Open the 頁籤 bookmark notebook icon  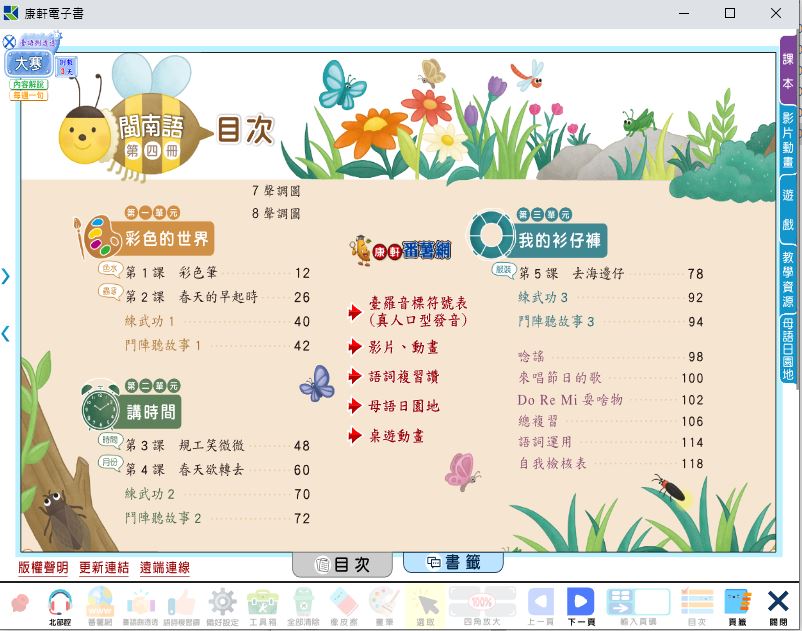coord(738,606)
